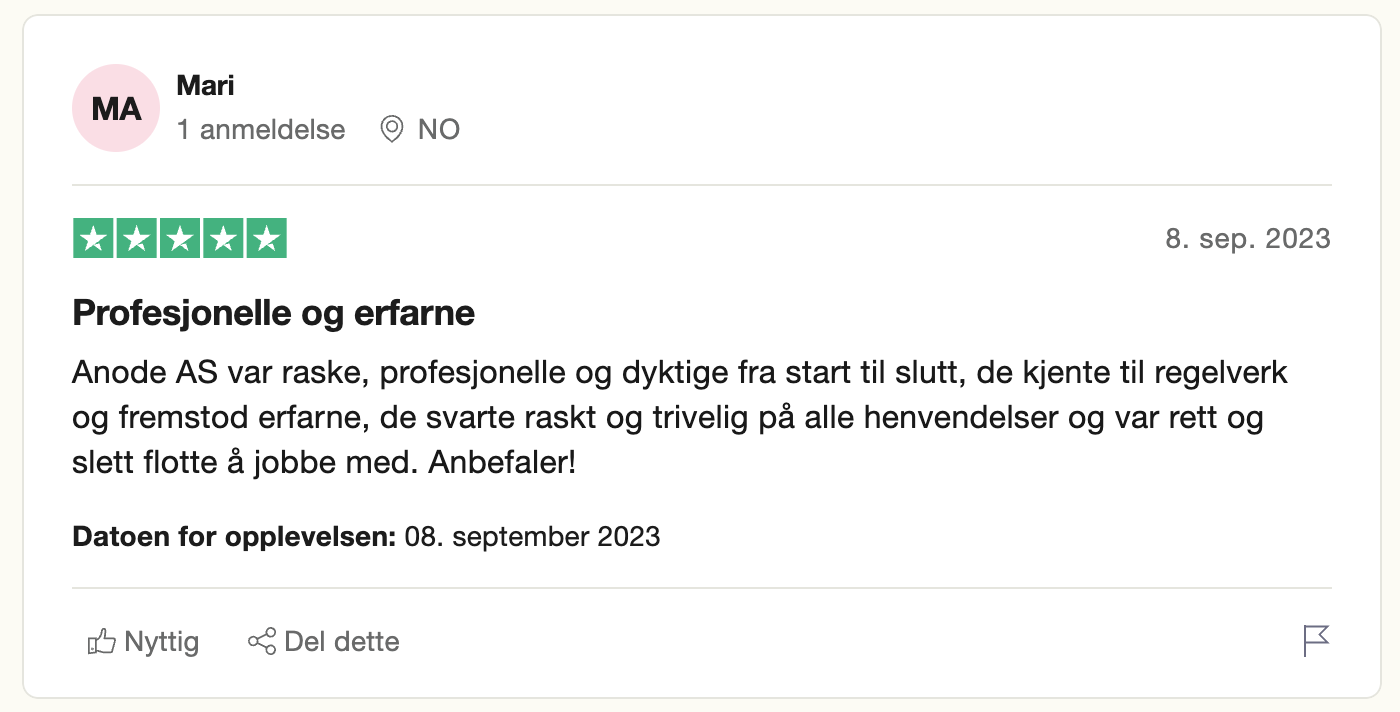Mark review as helpful via 'Nyttig' label
The height and width of the screenshot is (712, 1400).
click(x=162, y=641)
